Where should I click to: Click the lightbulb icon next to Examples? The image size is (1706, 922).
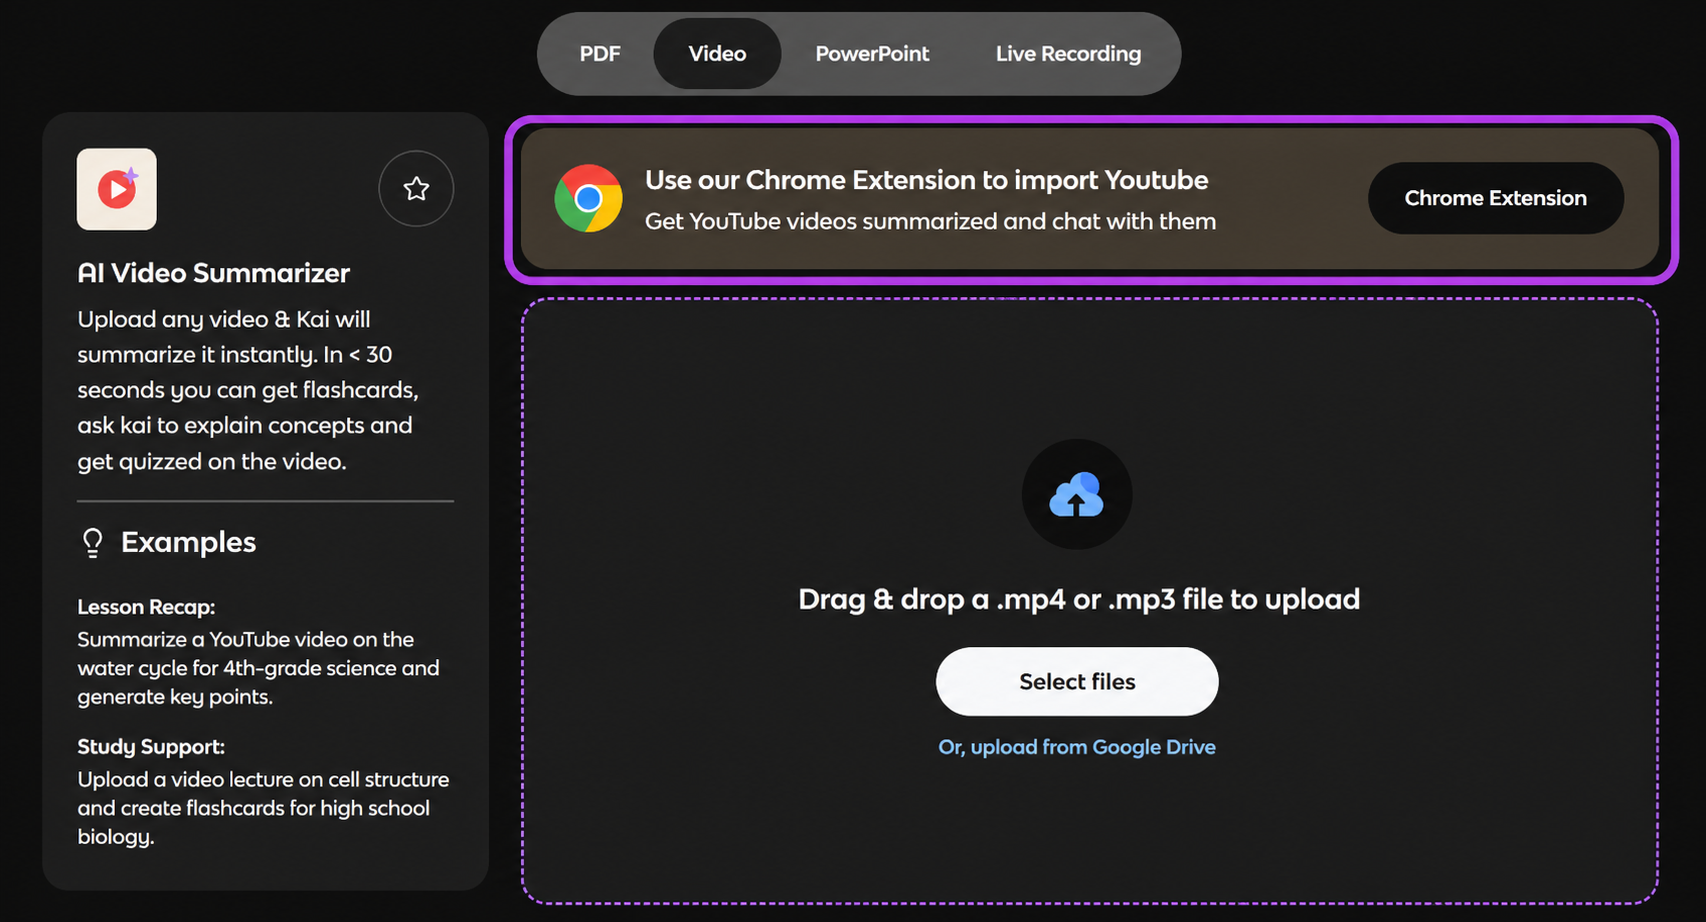pyautogui.click(x=93, y=542)
